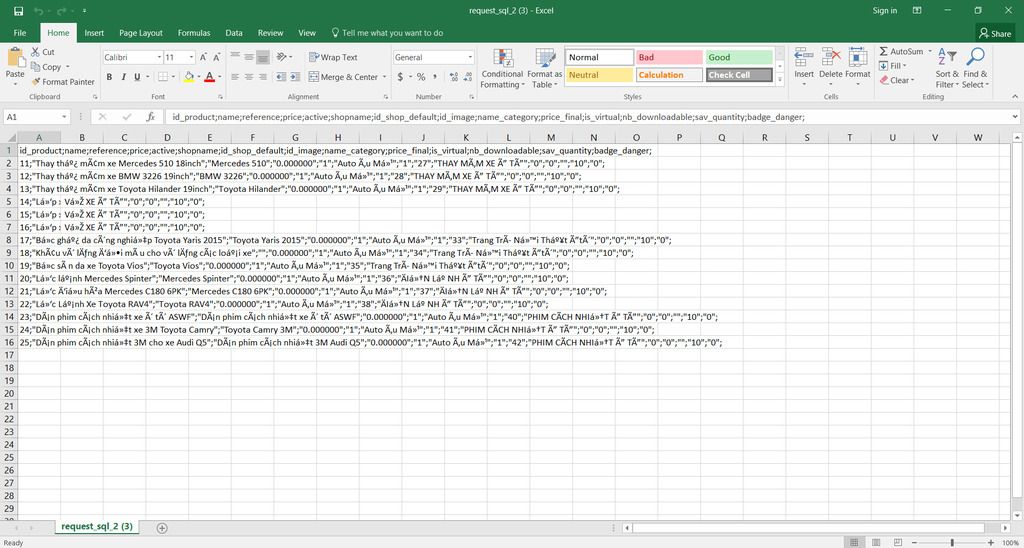Select cell A1 in the worksheet
Screen dimensions: 1024x548
tap(38, 150)
